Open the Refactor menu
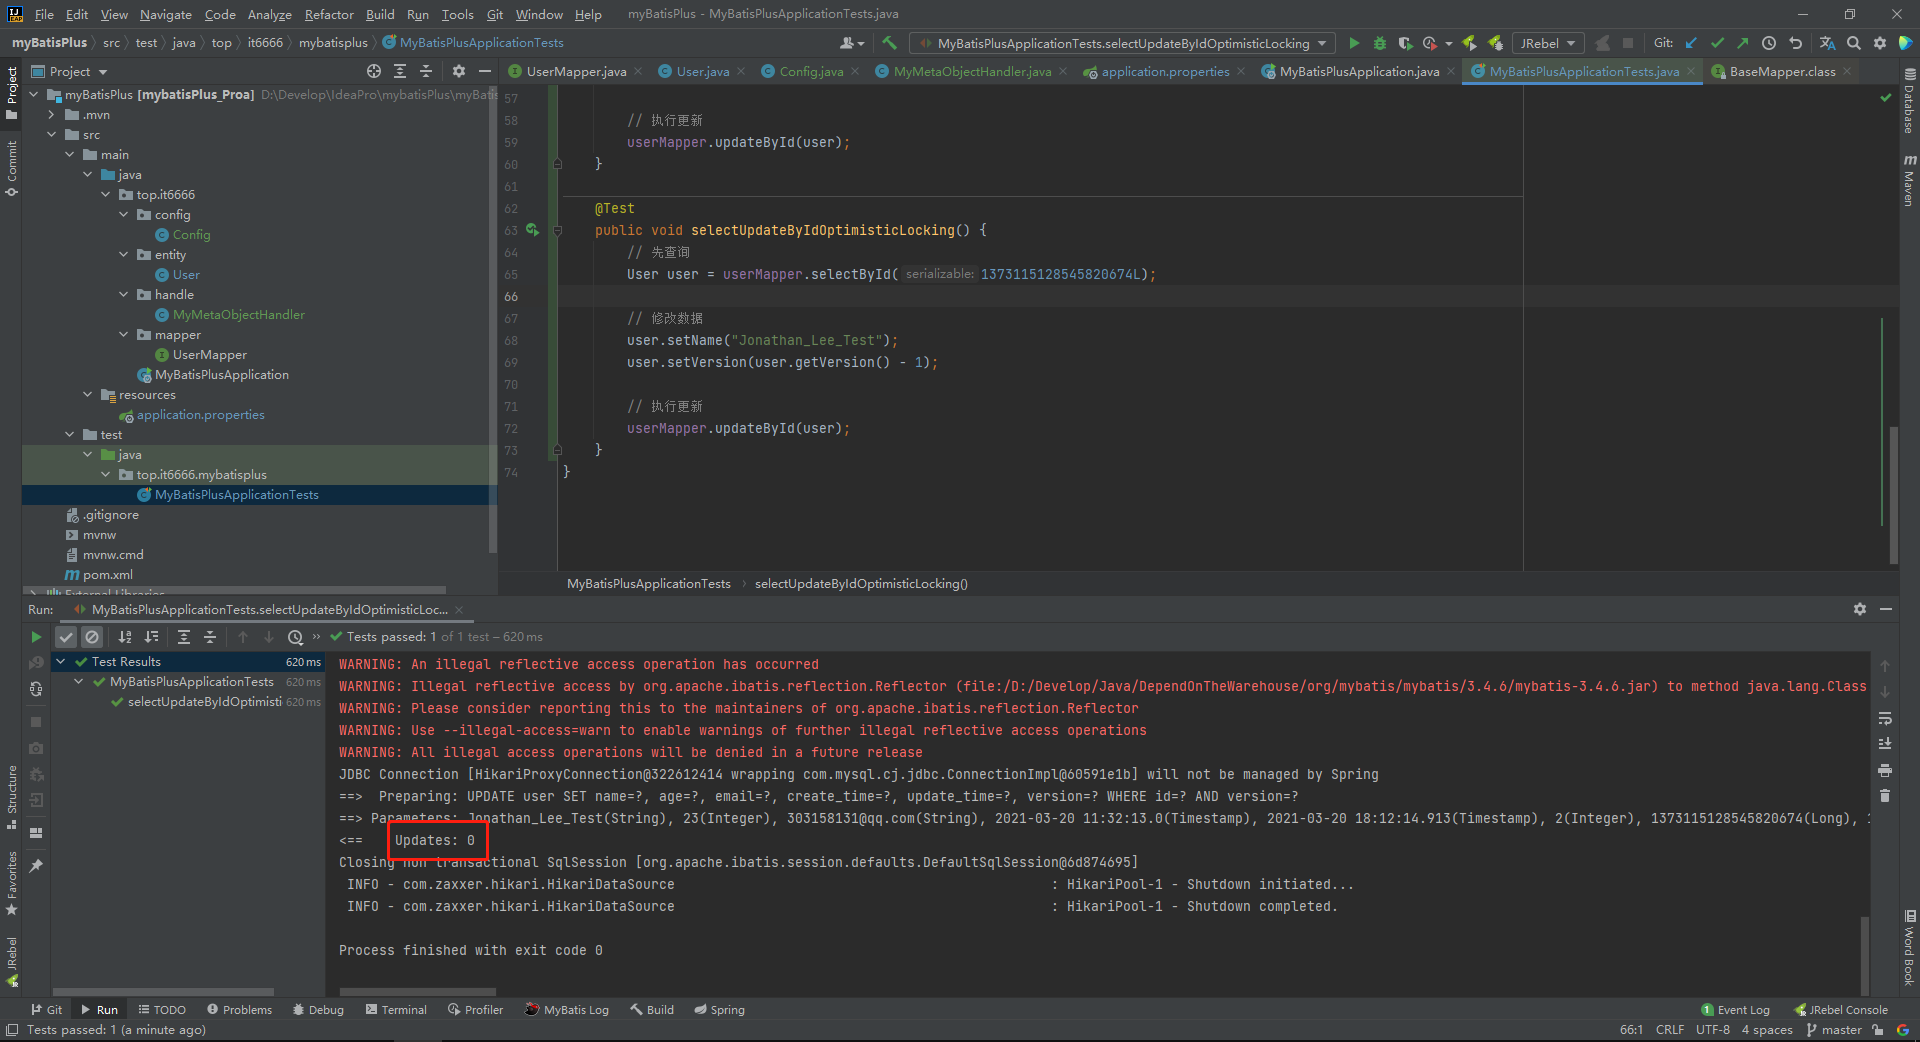 329,14
